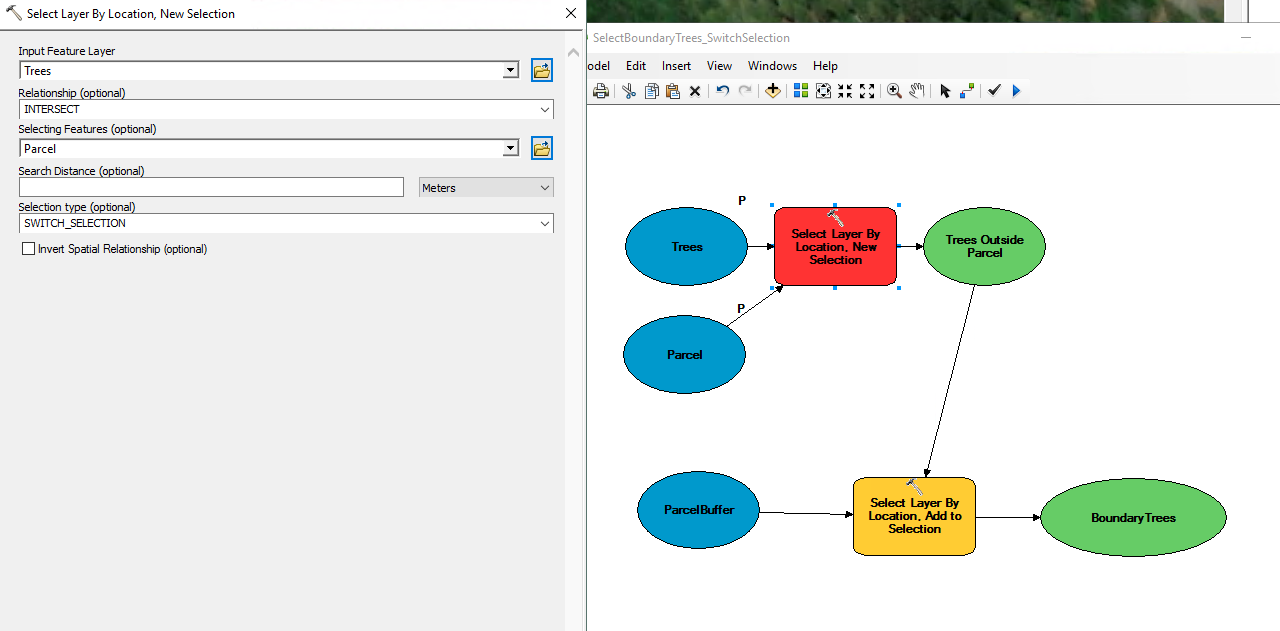
Task: Open the Windows menu in ModelBuilder
Action: pyautogui.click(x=772, y=66)
